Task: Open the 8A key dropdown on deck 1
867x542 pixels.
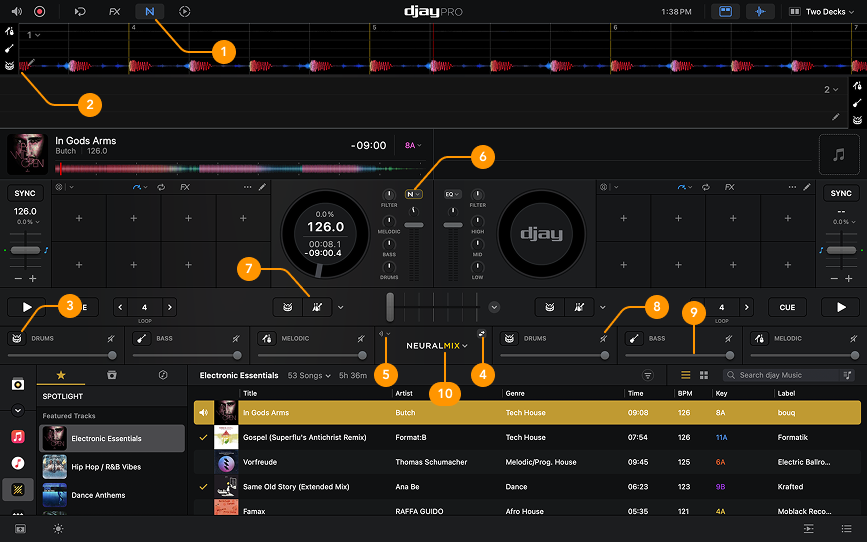Action: pos(413,145)
